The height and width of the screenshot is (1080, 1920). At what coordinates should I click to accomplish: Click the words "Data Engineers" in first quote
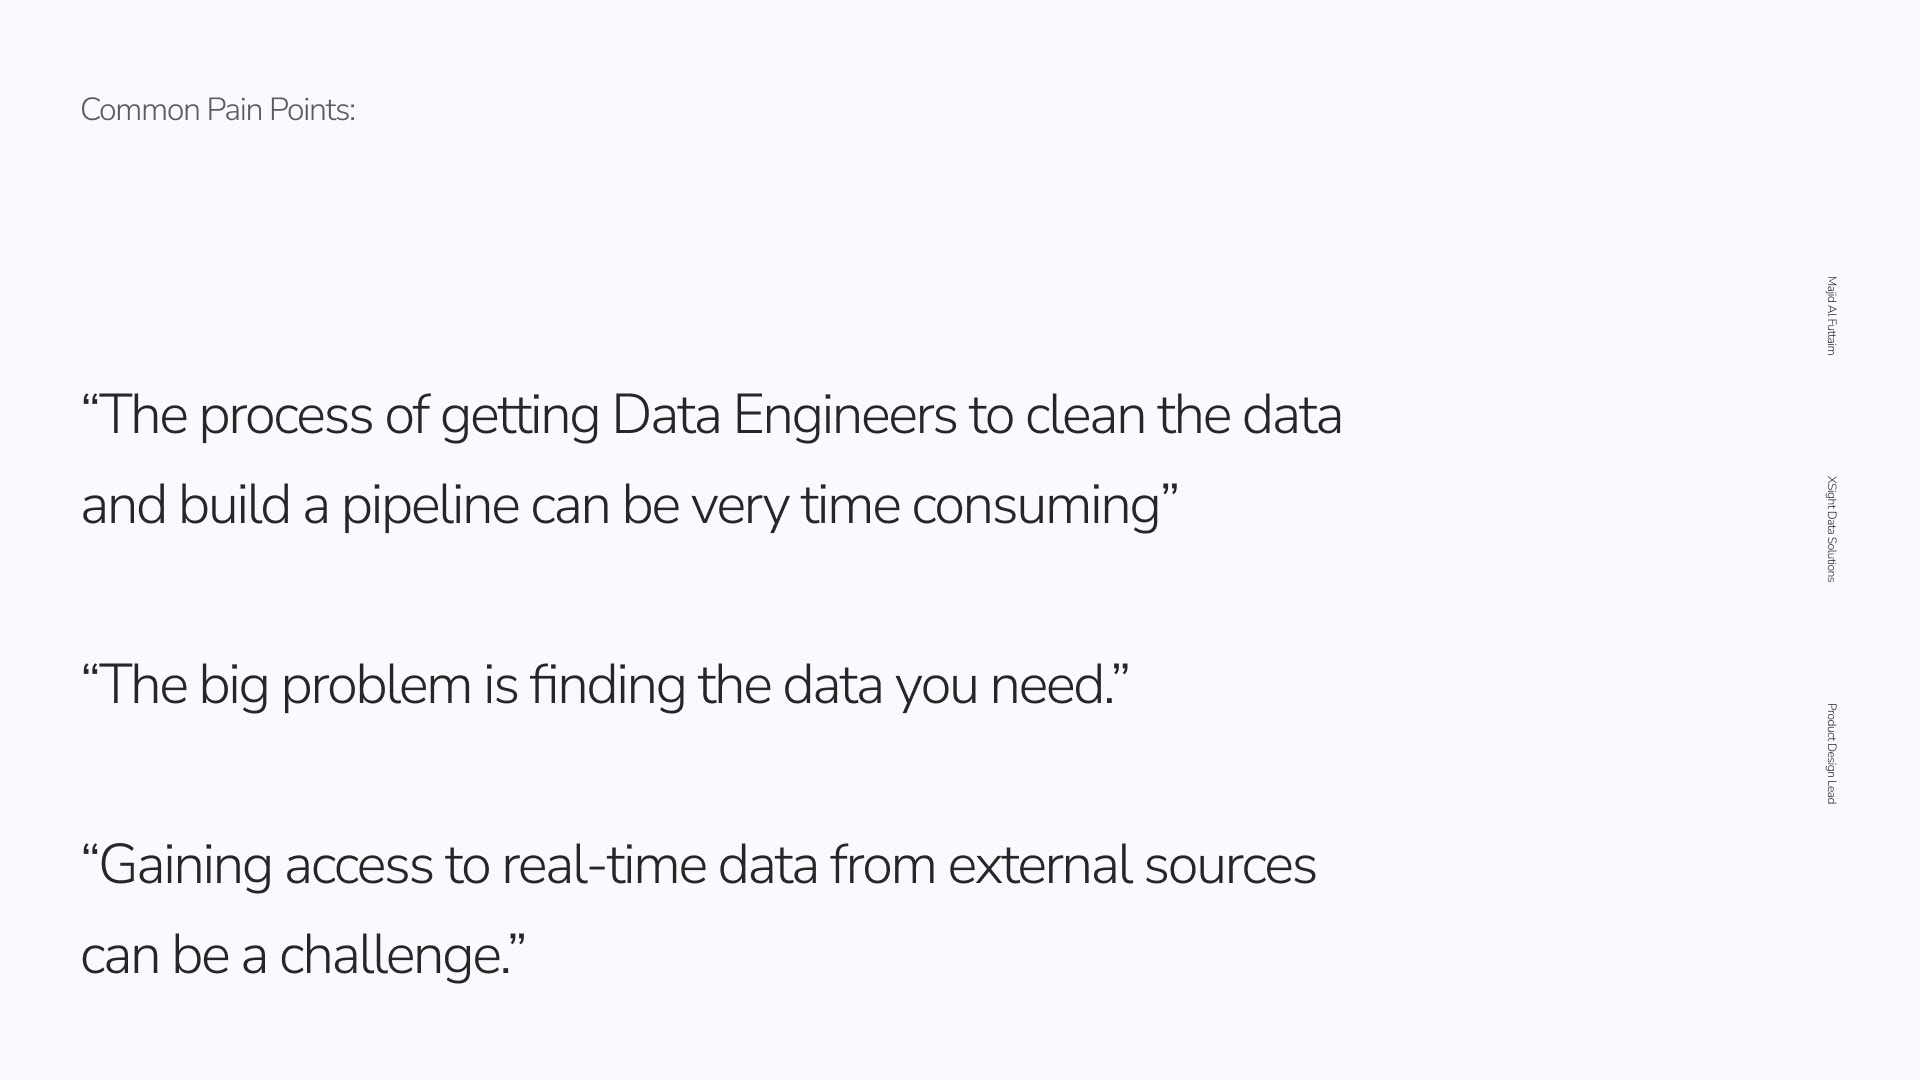pyautogui.click(x=784, y=415)
